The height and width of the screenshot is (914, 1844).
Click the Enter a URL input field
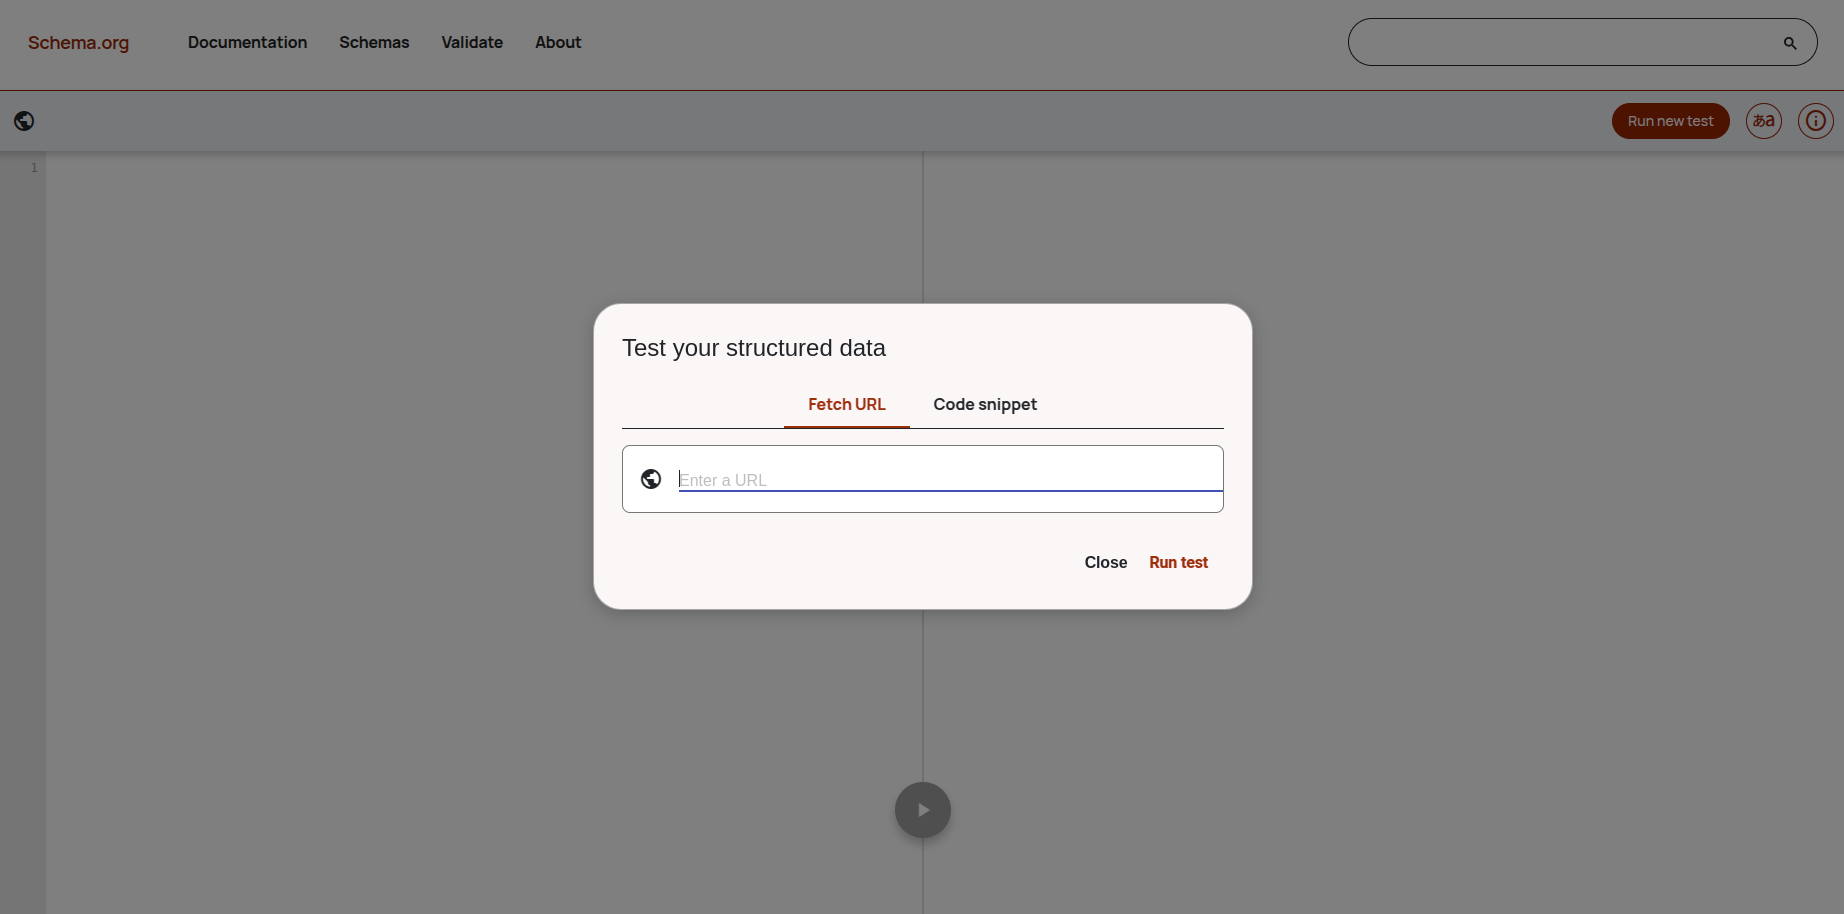click(x=950, y=480)
